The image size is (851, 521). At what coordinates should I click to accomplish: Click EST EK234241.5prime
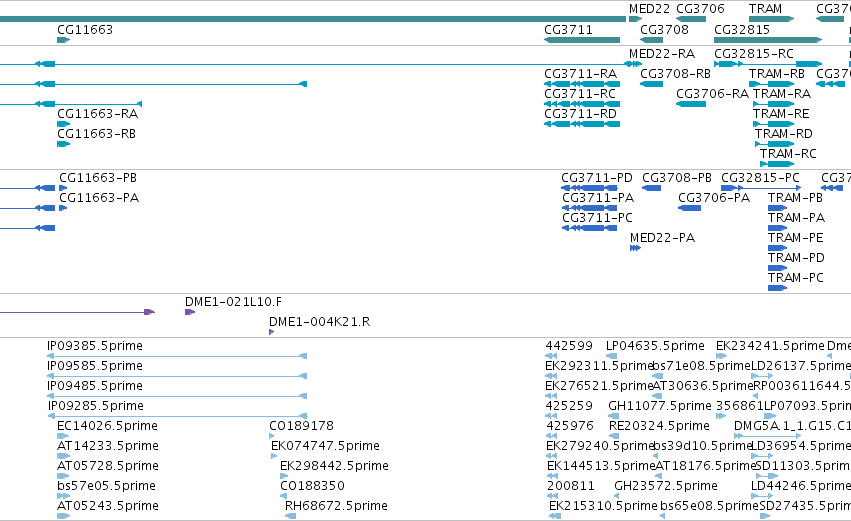coord(770,346)
